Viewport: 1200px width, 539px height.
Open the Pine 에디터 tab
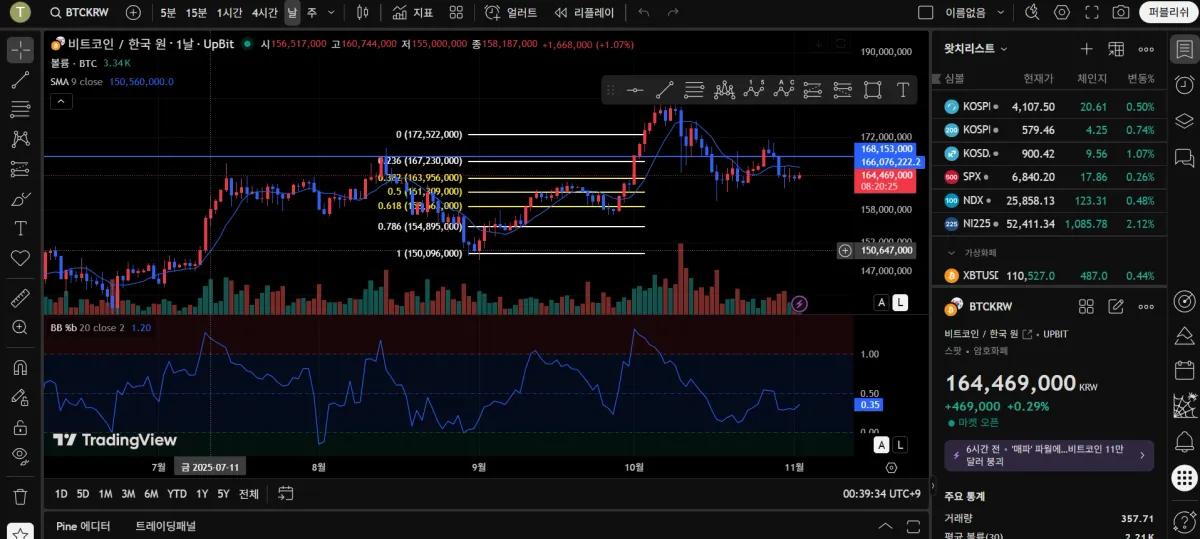pyautogui.click(x=83, y=526)
